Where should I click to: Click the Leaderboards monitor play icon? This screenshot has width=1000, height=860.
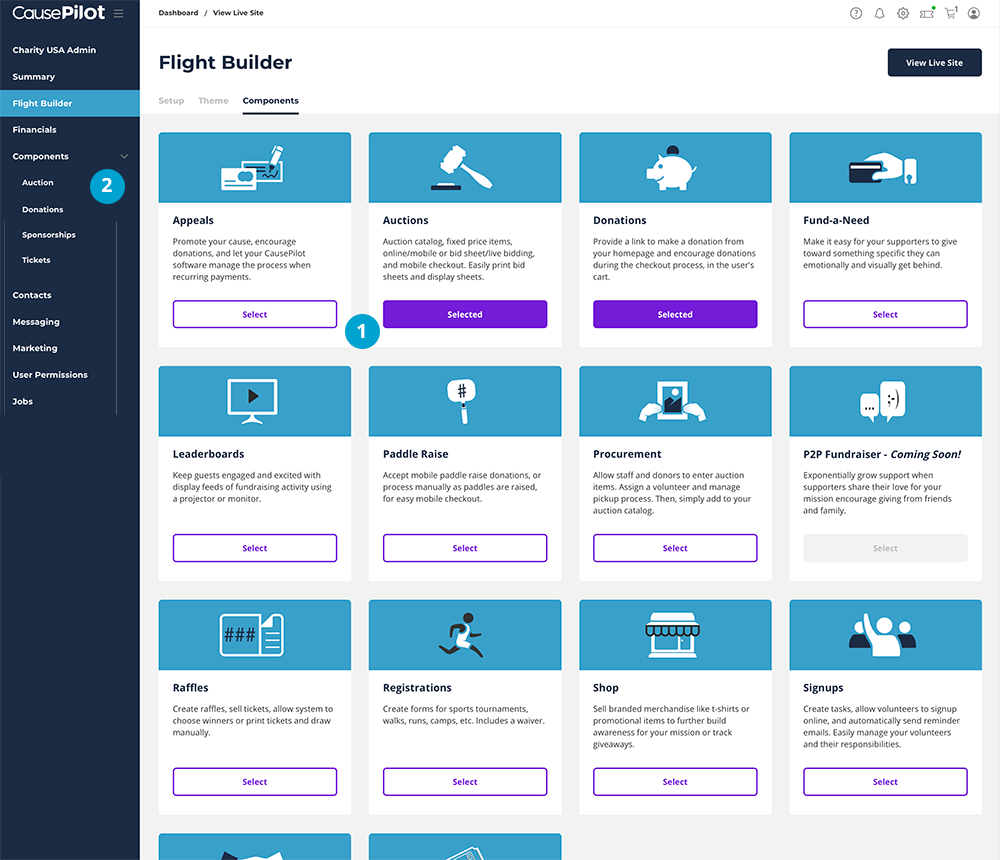point(253,401)
